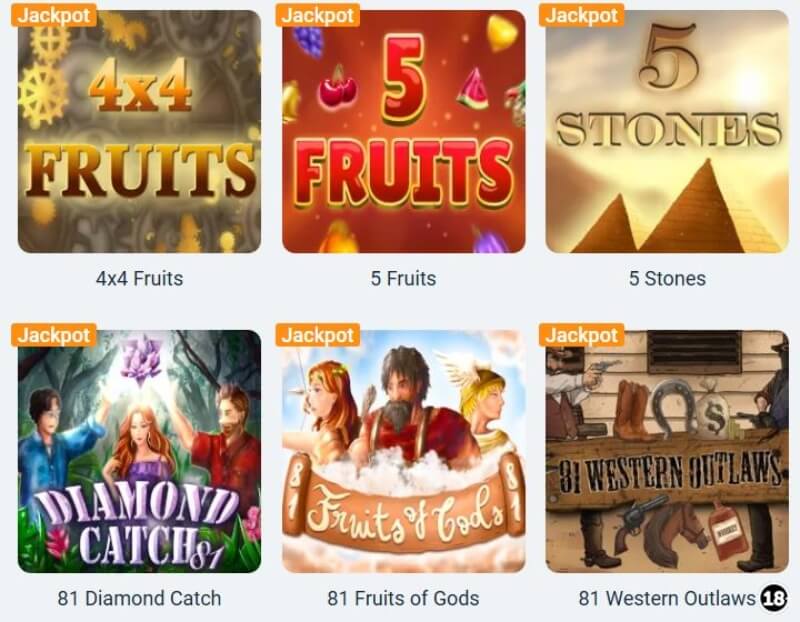Select the 5 Fruits title link
Image resolution: width=800 pixels, height=622 pixels.
click(x=404, y=279)
